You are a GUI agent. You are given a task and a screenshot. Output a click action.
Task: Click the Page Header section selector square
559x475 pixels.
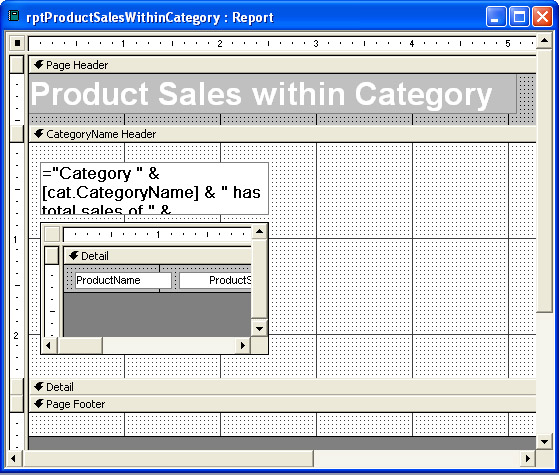click(x=16, y=65)
